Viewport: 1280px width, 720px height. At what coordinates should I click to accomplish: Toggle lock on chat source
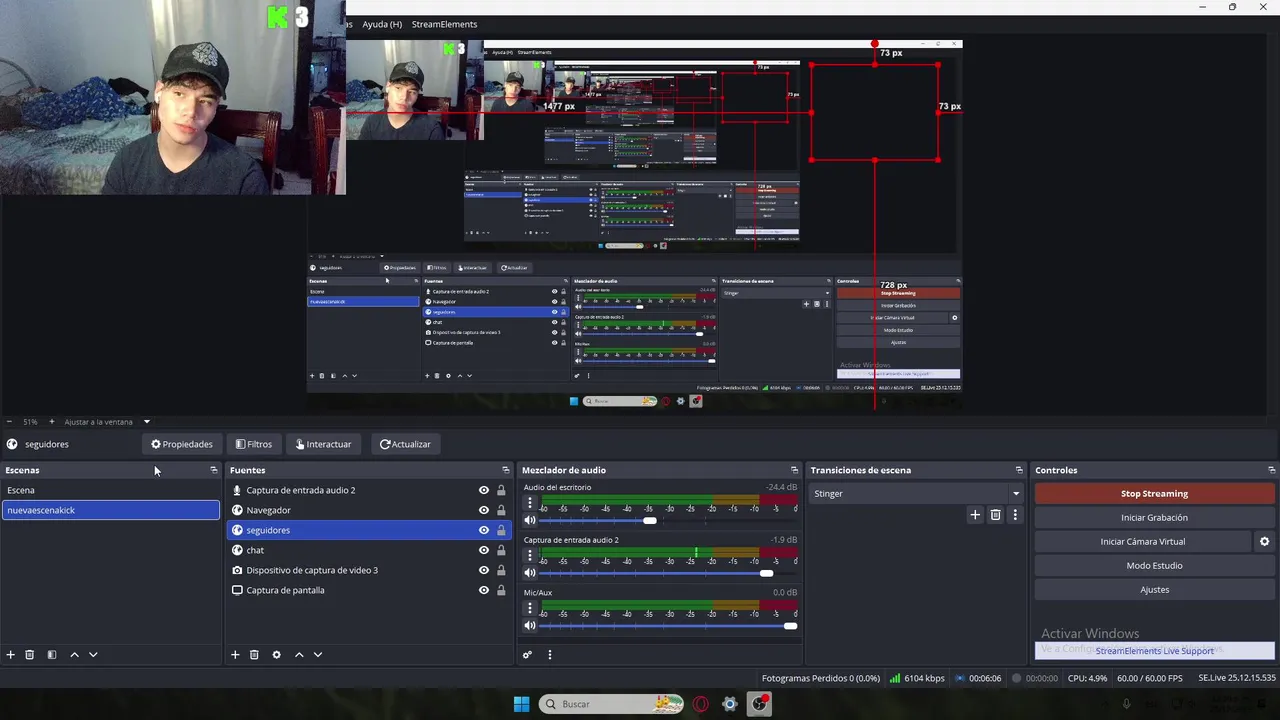tap(501, 550)
